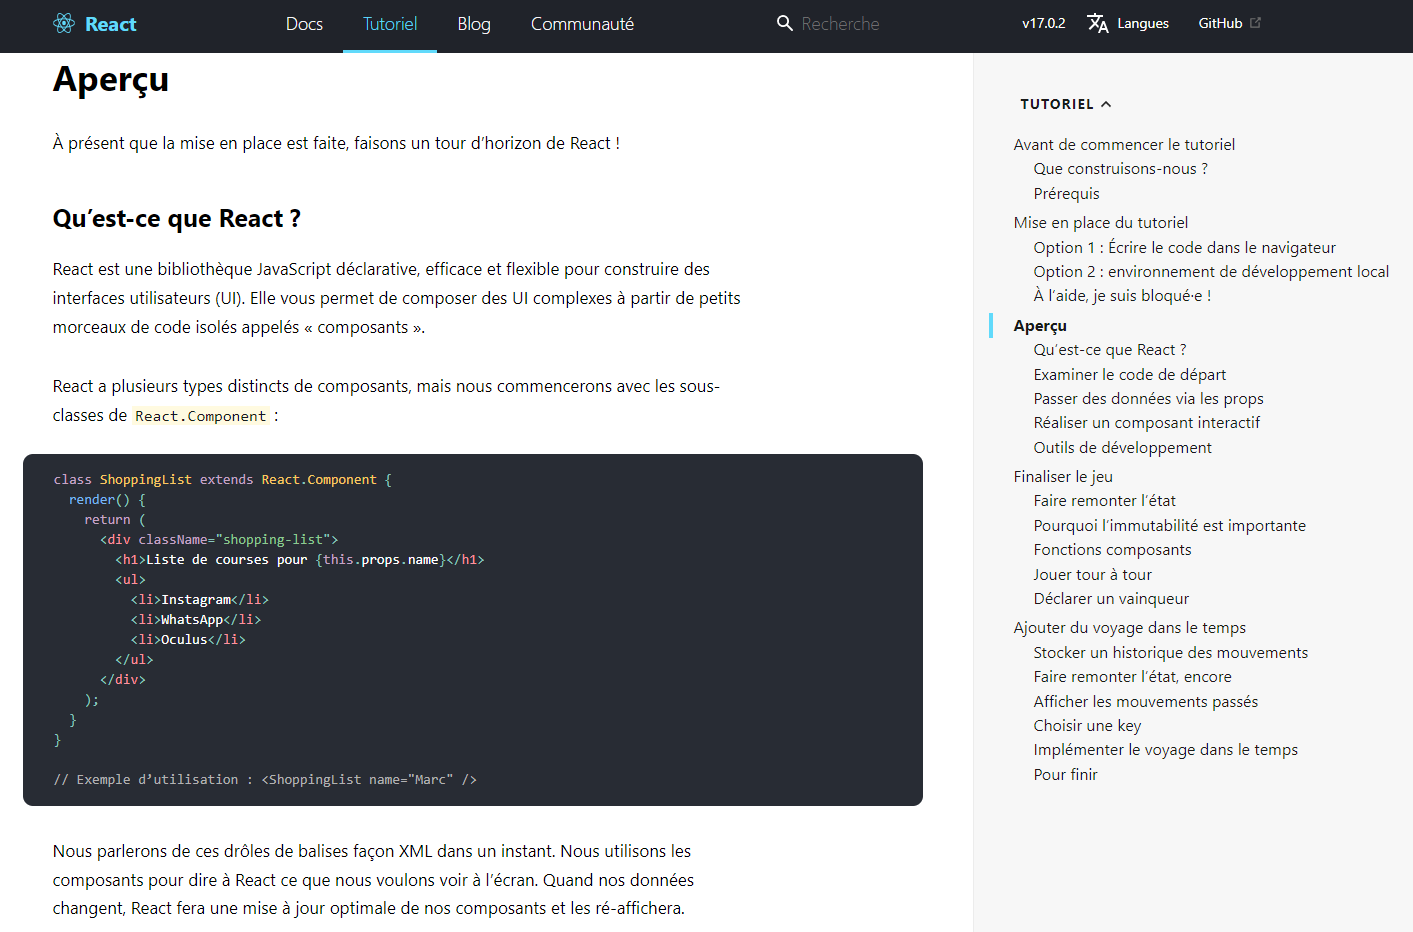Open the v17.0.2 version link

point(1043,23)
